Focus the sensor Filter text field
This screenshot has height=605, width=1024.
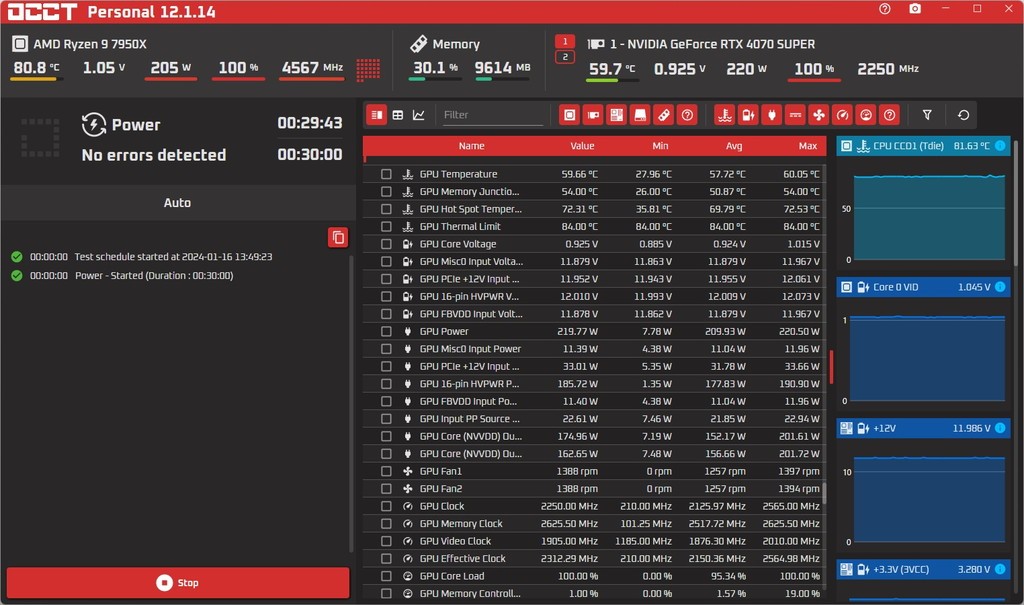pyautogui.click(x=492, y=115)
